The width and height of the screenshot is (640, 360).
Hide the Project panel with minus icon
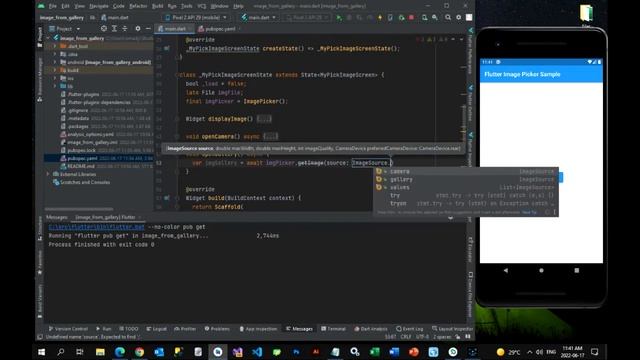click(148, 29)
